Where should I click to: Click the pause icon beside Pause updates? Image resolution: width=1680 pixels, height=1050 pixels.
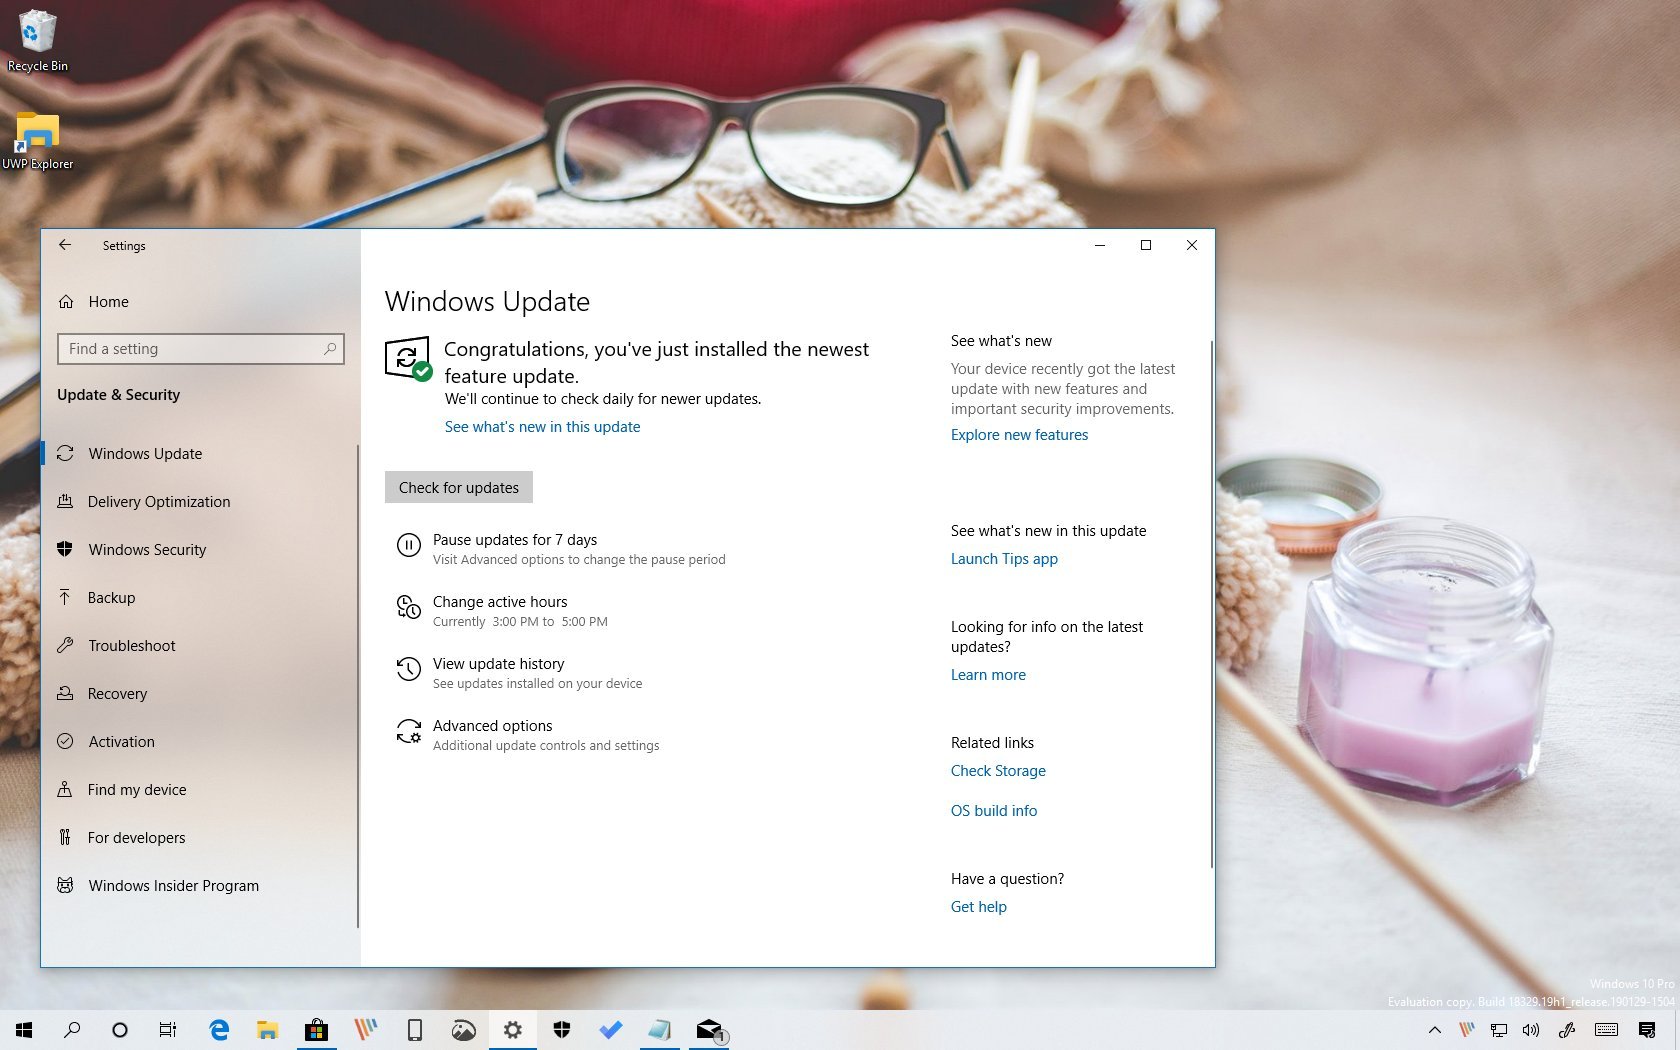click(409, 545)
